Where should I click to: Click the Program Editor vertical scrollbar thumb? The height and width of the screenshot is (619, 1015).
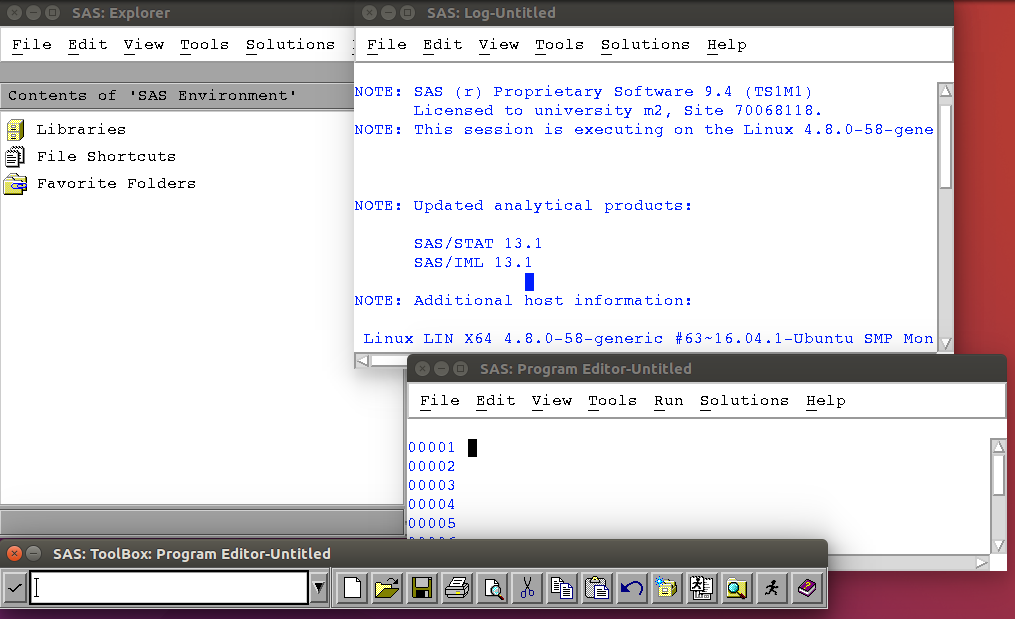click(999, 476)
